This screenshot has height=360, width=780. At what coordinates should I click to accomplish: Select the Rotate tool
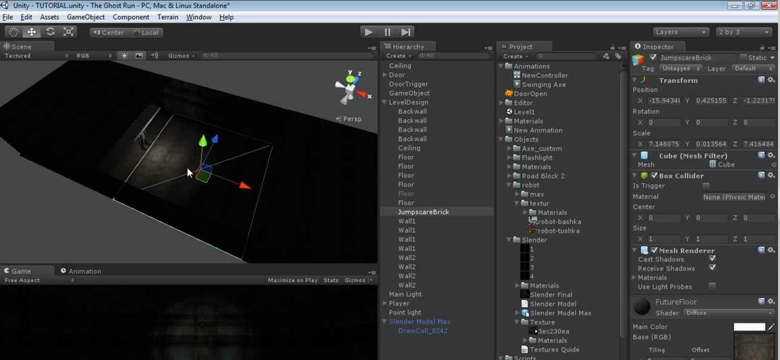point(50,32)
